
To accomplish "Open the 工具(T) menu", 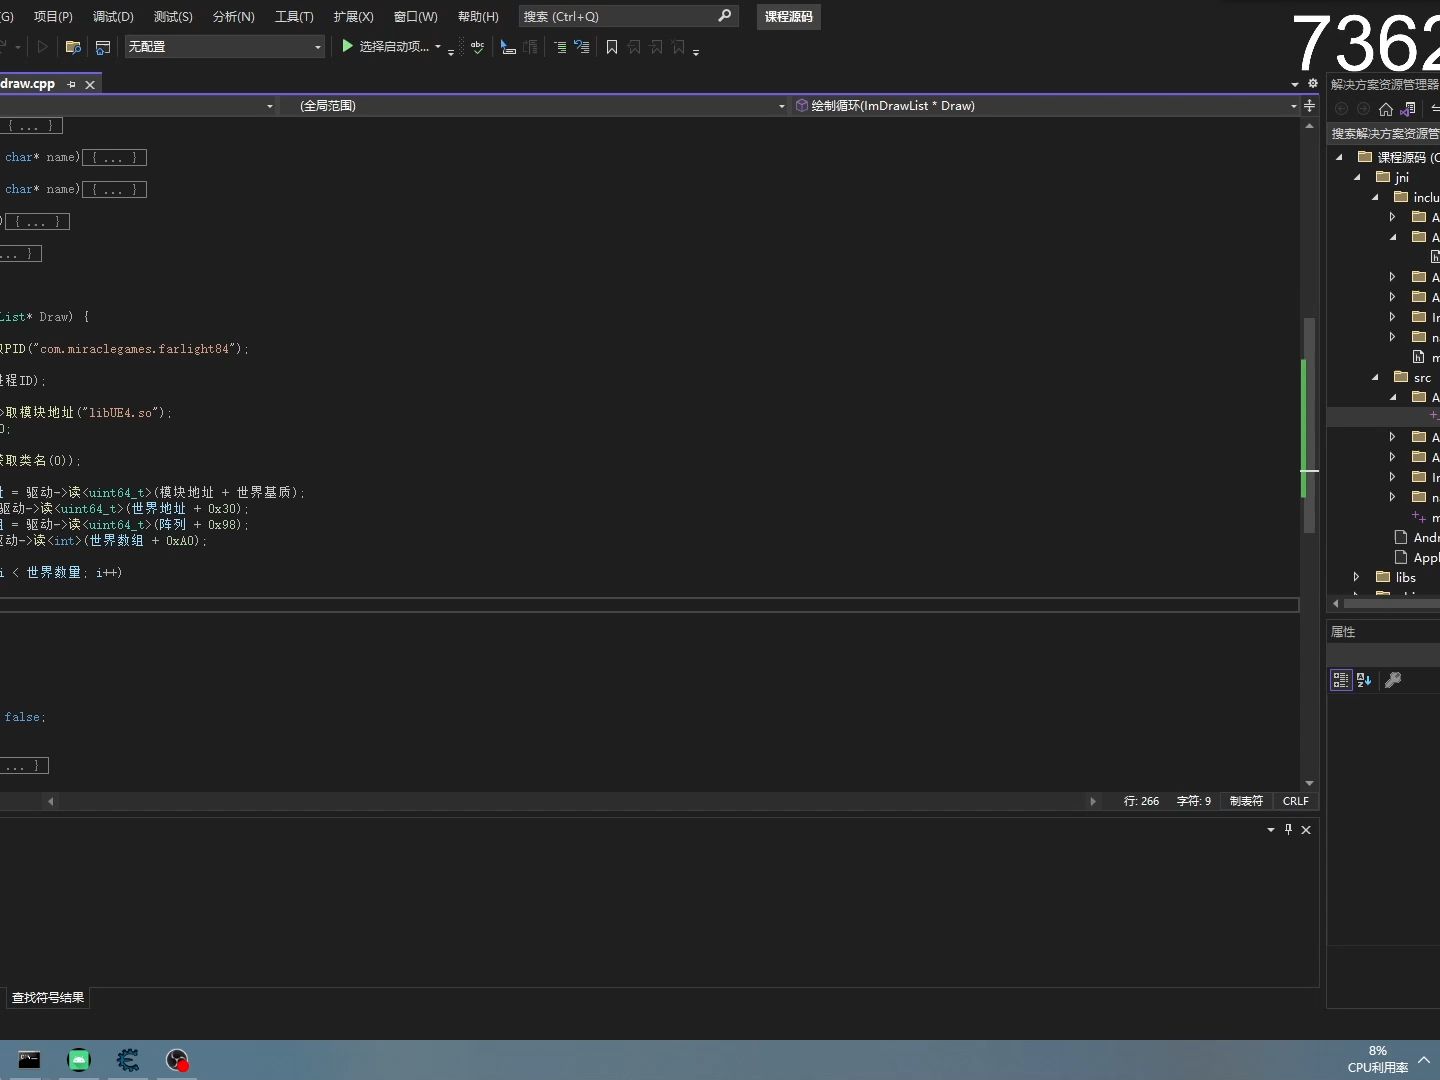I will point(294,16).
